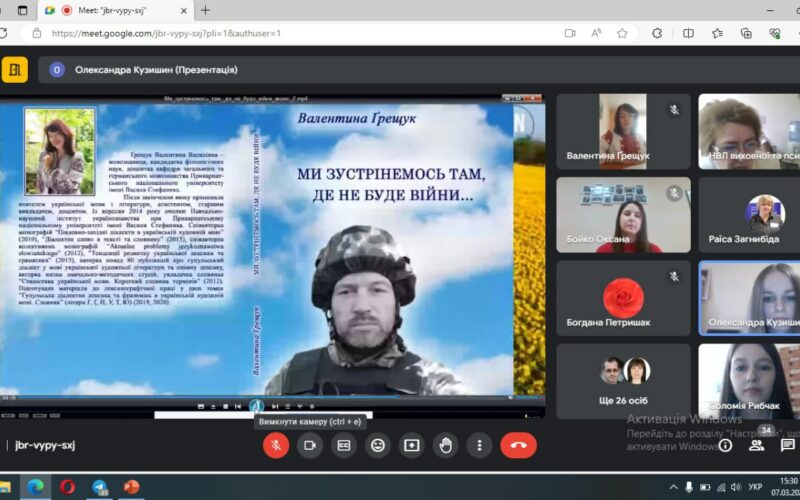Turn off the camera in Meet
This screenshot has width=800, height=500.
[x=310, y=445]
